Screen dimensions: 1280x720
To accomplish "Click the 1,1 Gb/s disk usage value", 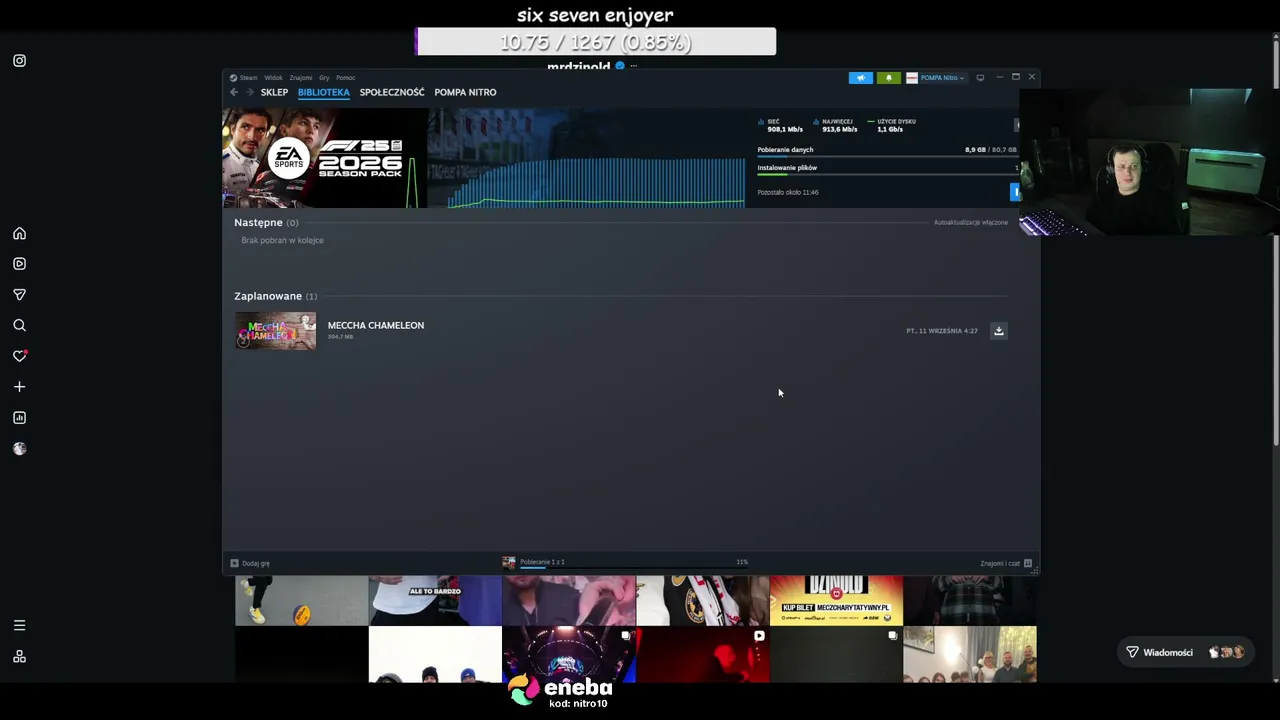I will click(x=890, y=129).
